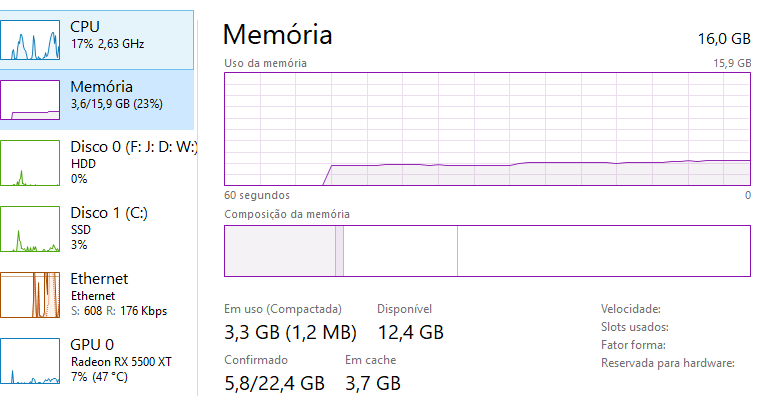Click the in-use segment of memory composition
Image resolution: width=760 pixels, height=396 pixels.
click(280, 251)
